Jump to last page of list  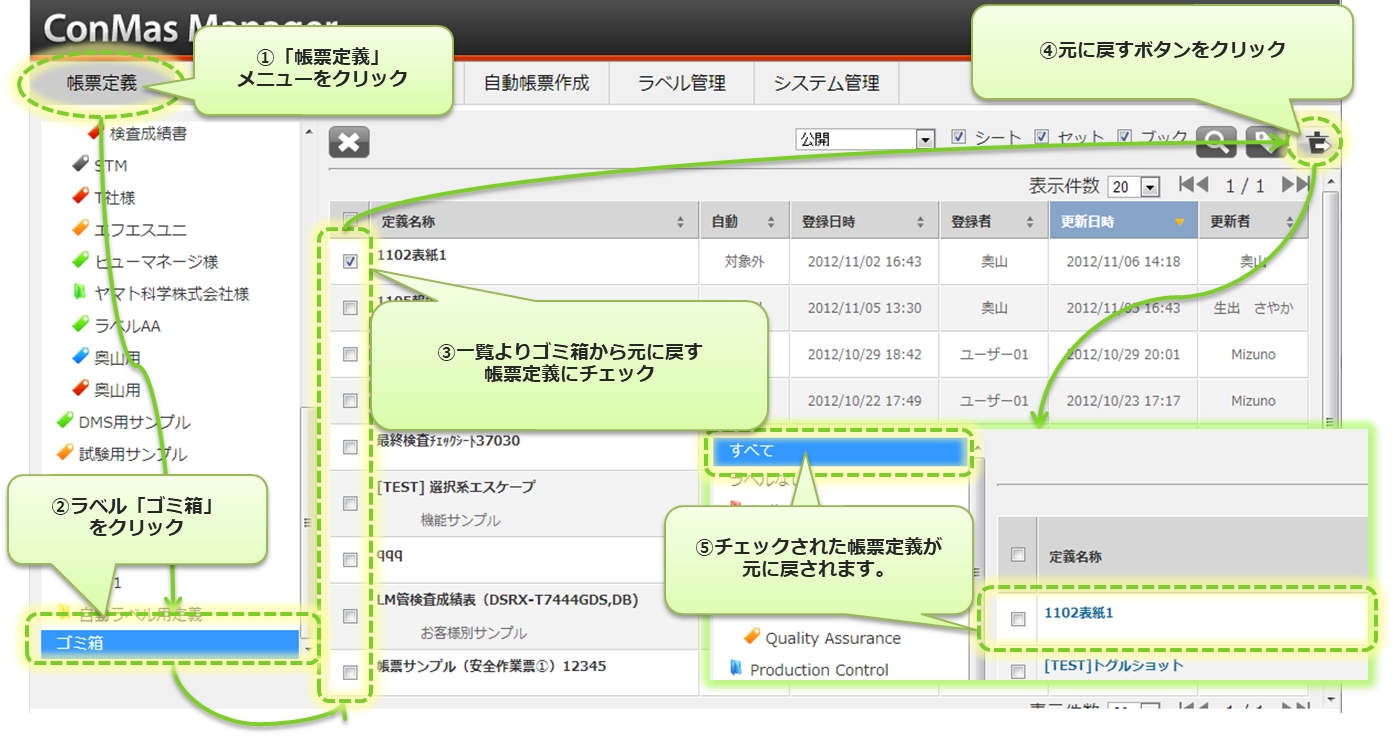[1296, 185]
